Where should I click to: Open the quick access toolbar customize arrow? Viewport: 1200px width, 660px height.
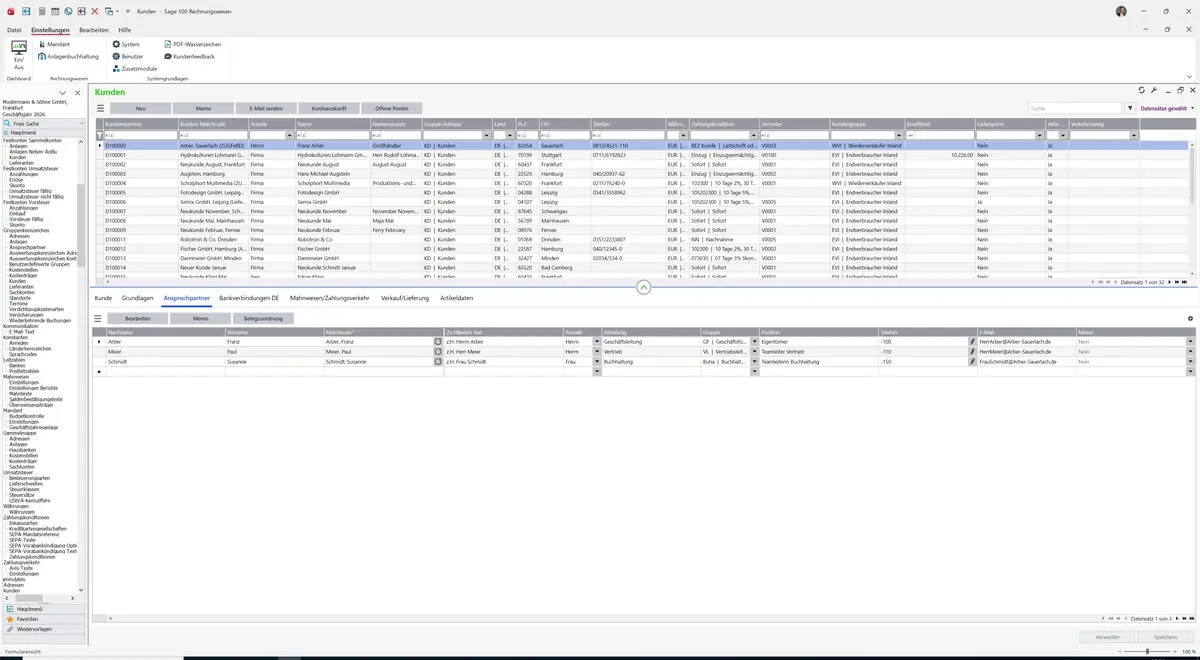(126, 11)
